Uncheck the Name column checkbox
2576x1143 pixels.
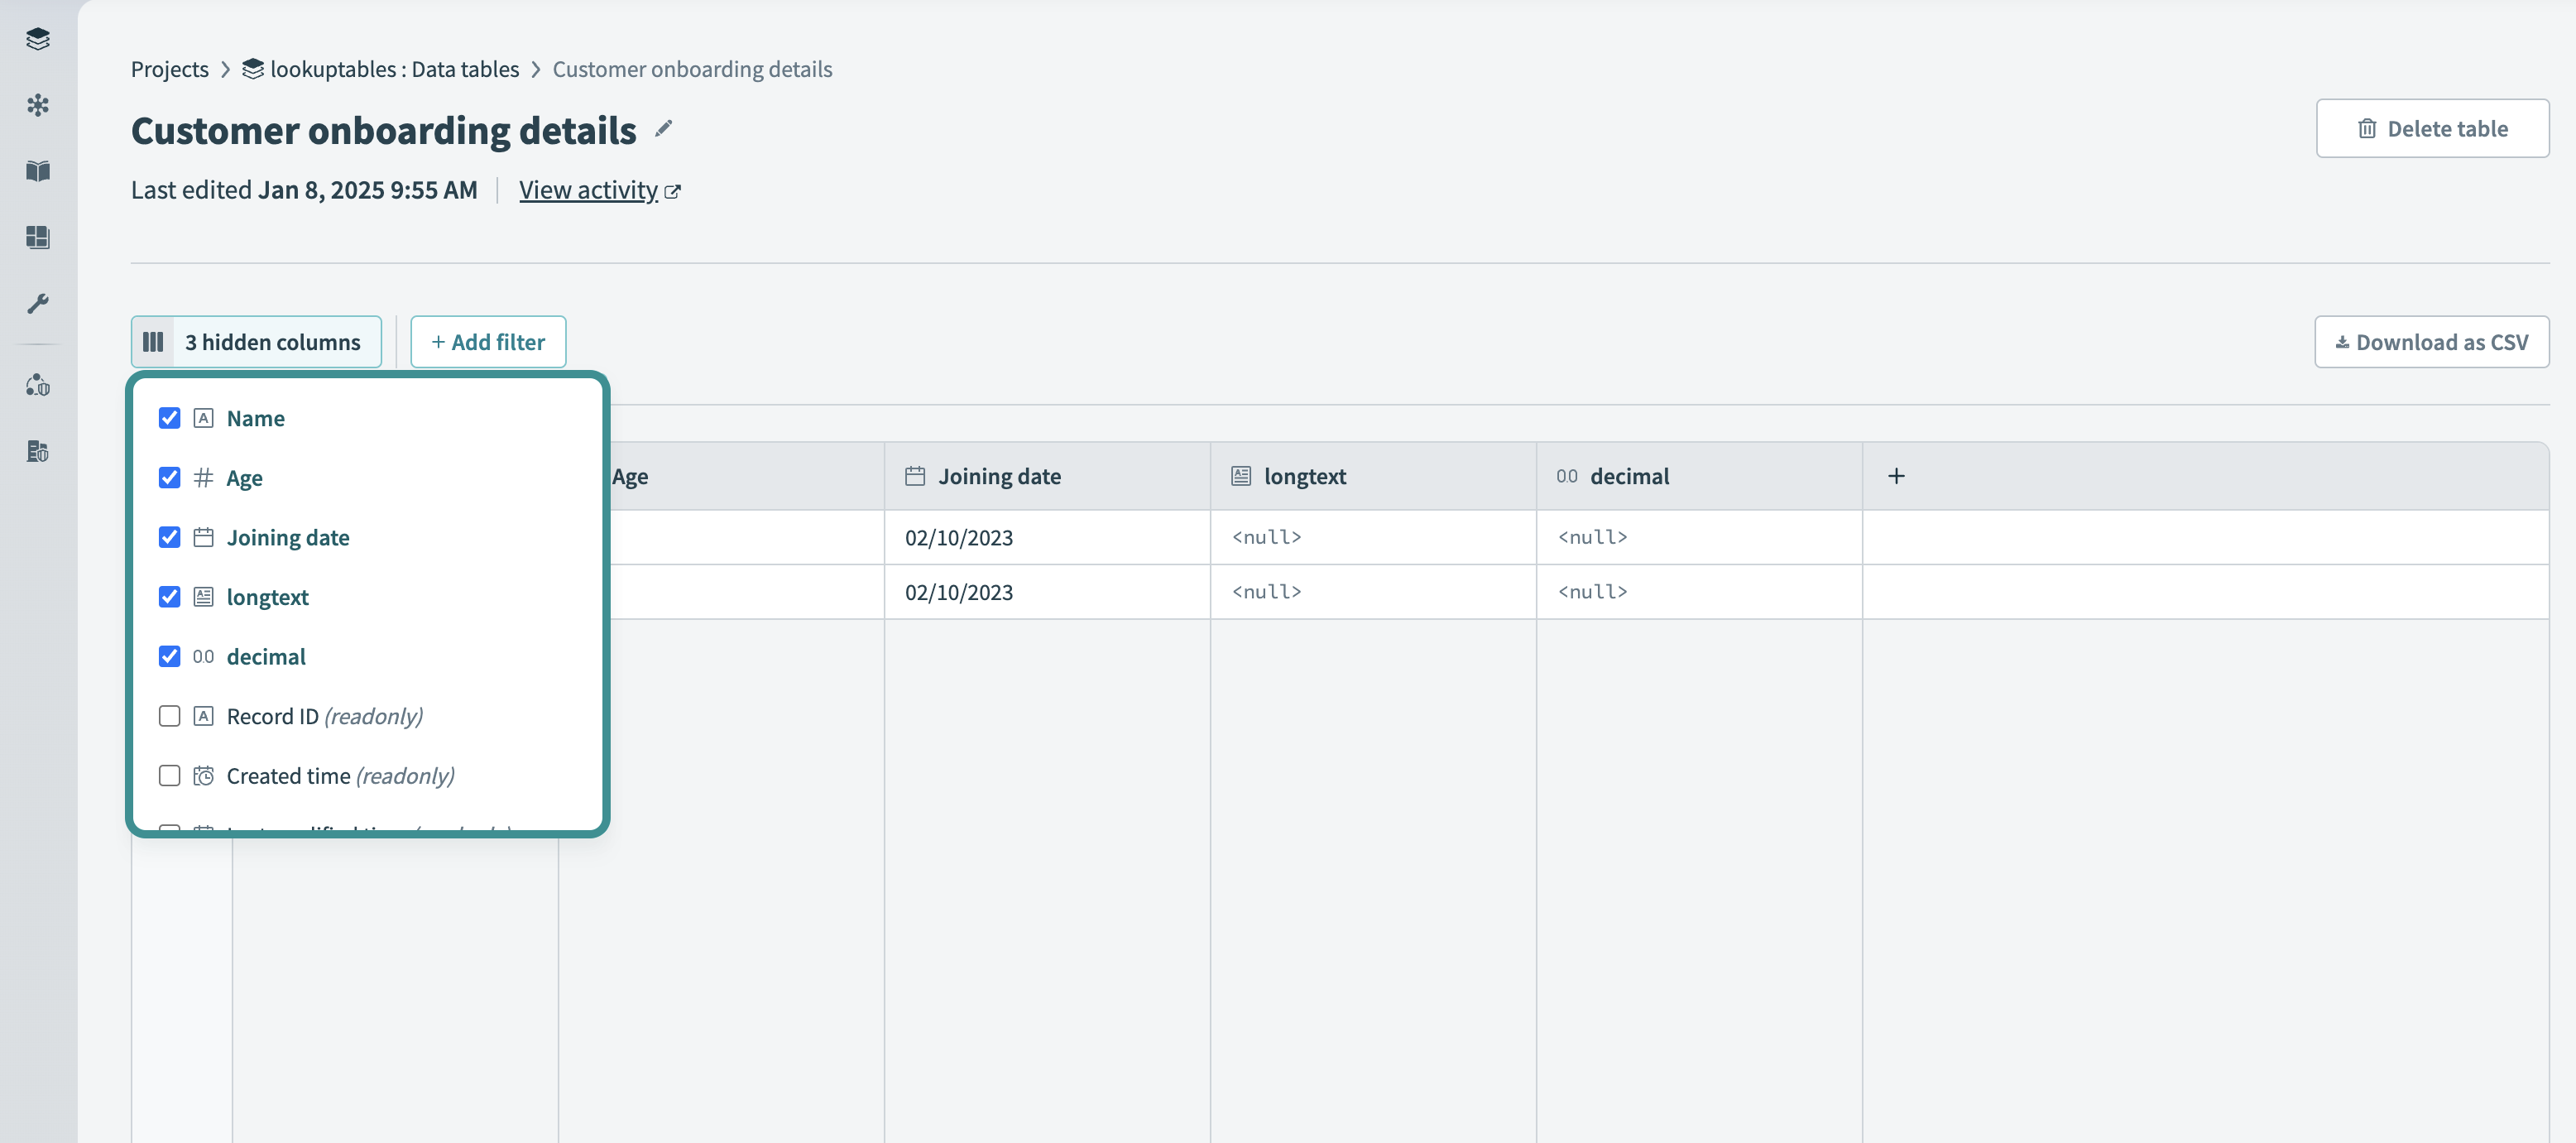point(170,418)
